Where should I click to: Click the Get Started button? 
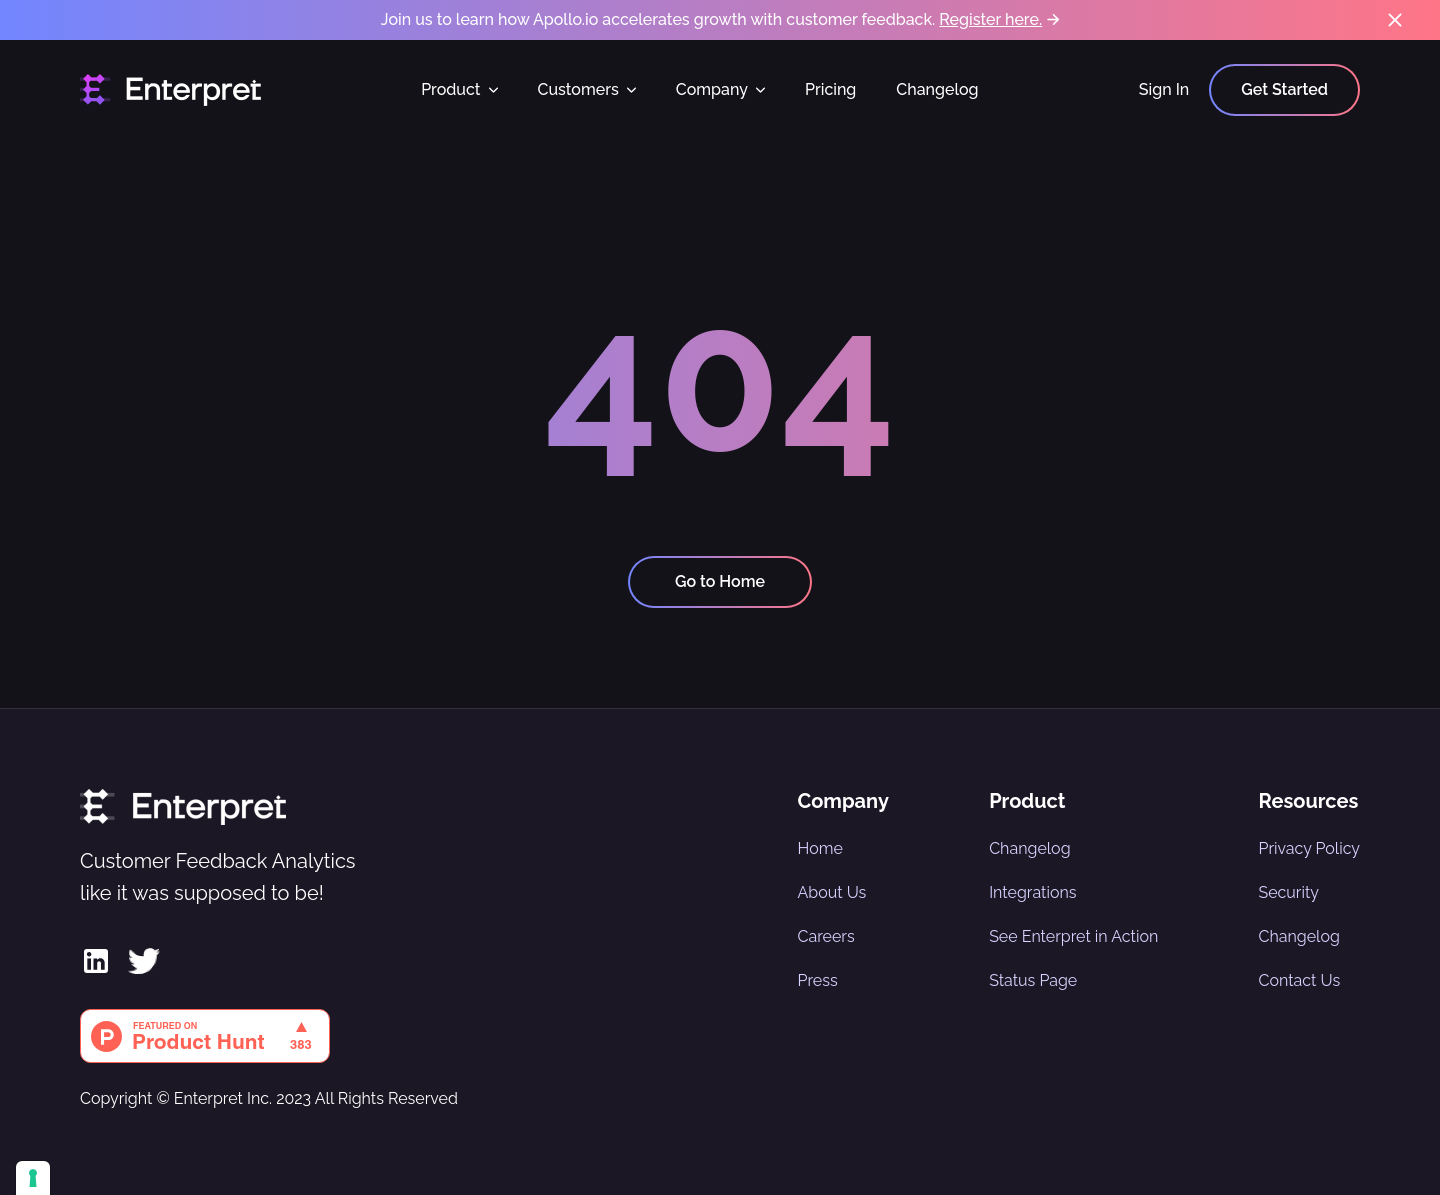pos(1284,90)
